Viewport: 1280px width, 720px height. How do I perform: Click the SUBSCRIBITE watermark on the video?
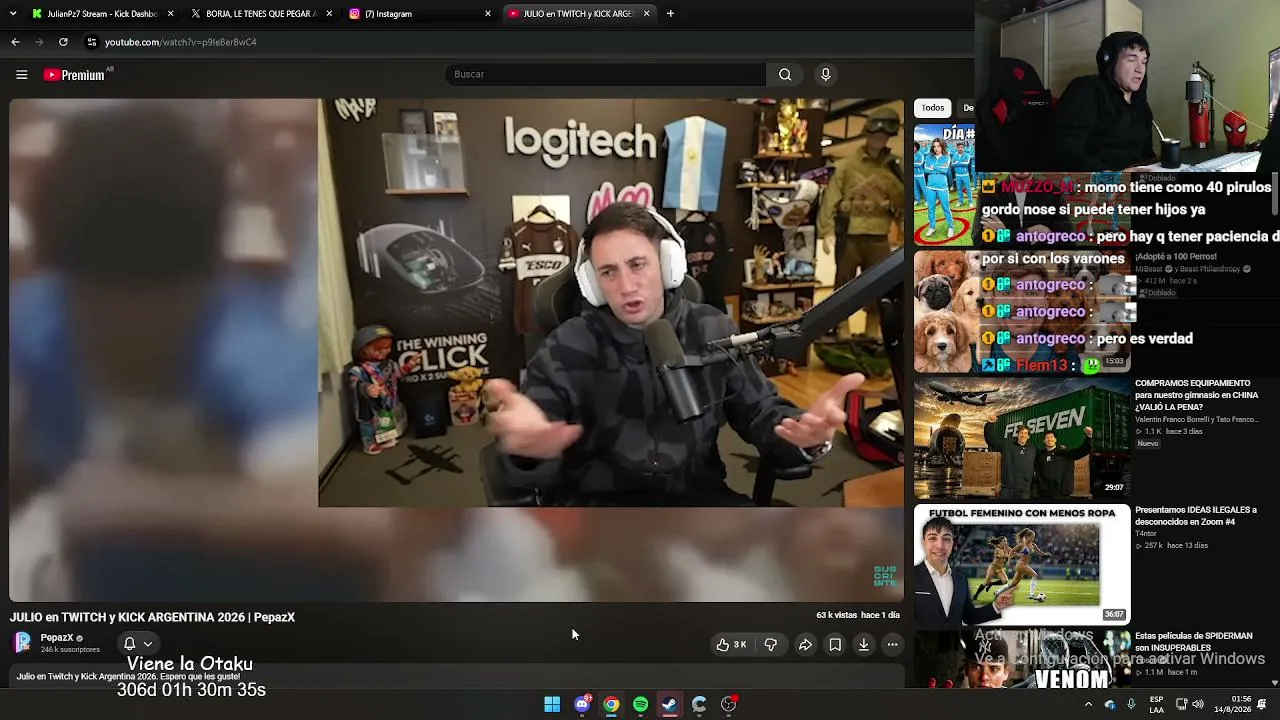click(885, 575)
